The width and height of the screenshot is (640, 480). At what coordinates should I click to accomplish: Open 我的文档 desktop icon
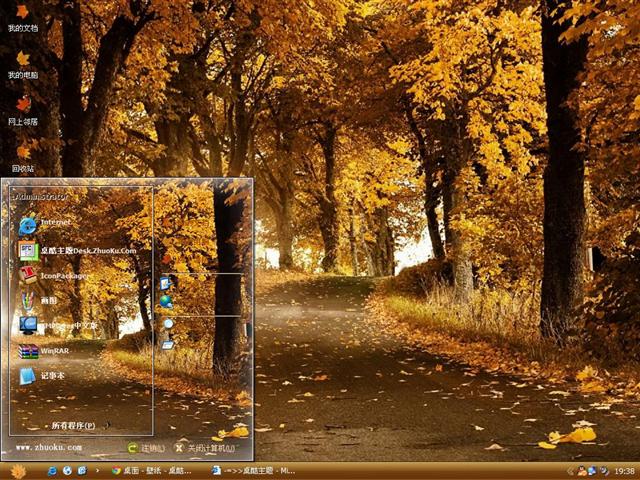point(22,16)
